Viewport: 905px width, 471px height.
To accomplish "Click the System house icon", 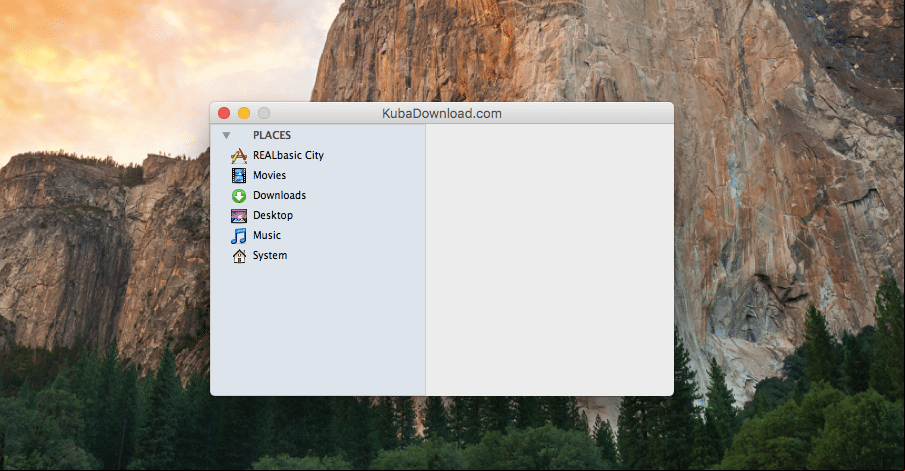I will (239, 256).
